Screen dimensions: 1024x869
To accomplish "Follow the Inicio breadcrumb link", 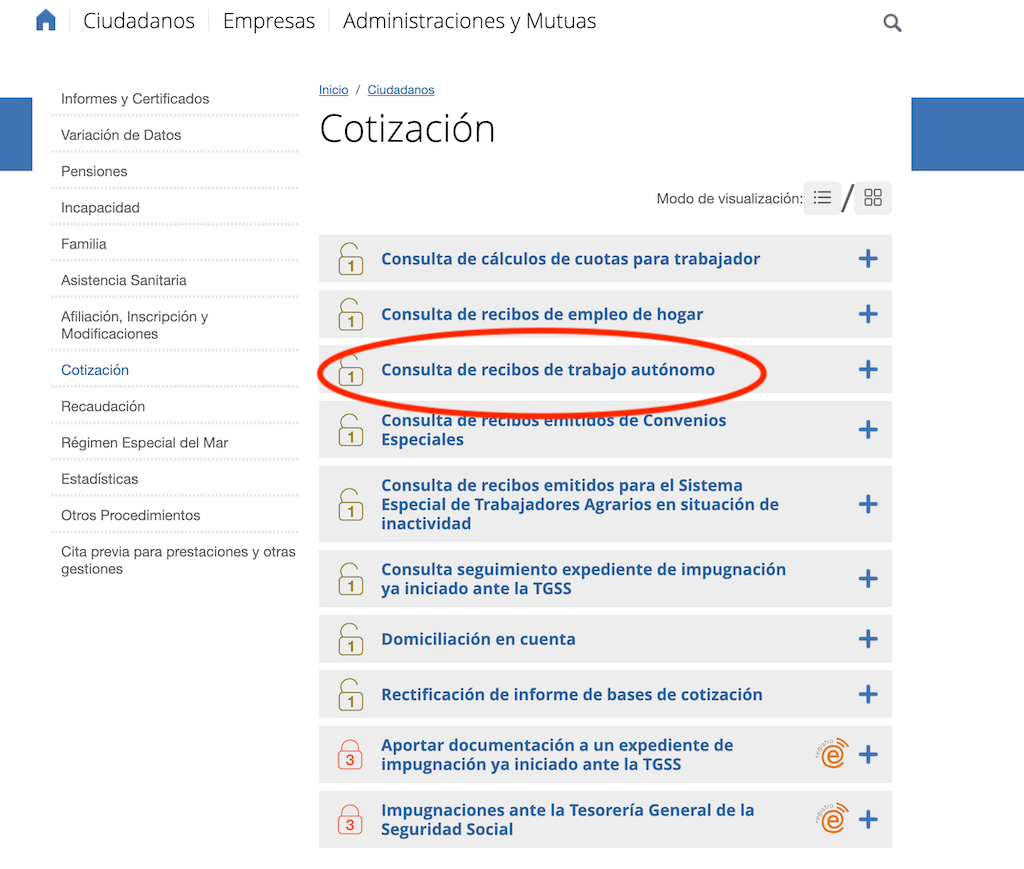I will click(333, 89).
